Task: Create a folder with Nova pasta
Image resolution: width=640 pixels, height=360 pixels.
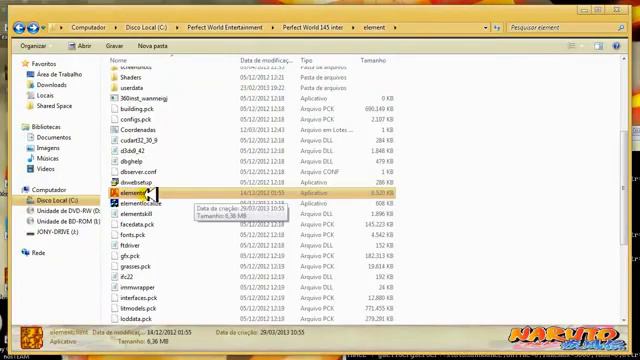Action: (153, 46)
